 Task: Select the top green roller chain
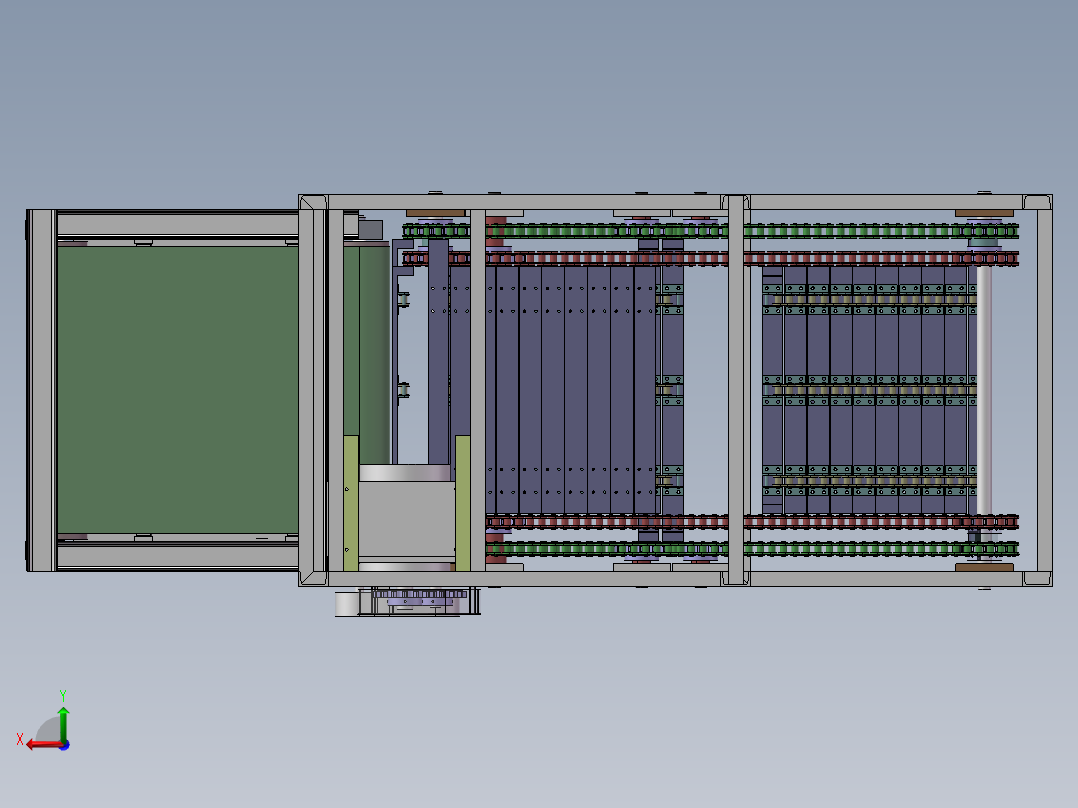[710, 230]
